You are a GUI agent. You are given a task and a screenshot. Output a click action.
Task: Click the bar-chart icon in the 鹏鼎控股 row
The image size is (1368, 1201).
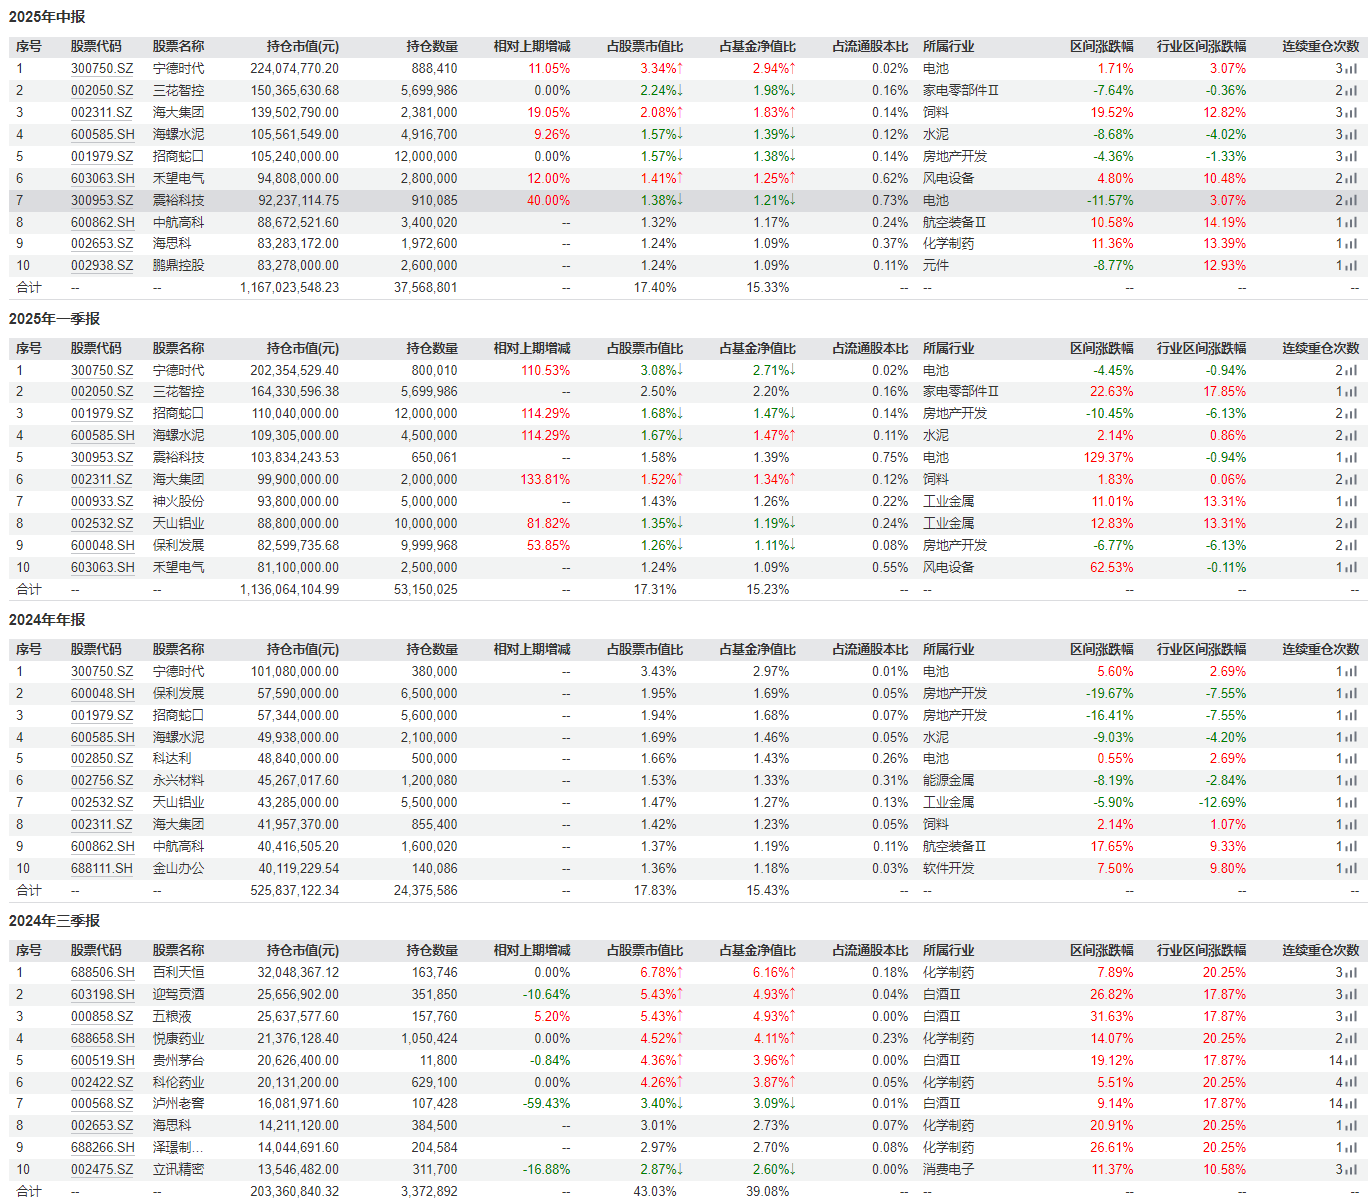click(x=1351, y=266)
